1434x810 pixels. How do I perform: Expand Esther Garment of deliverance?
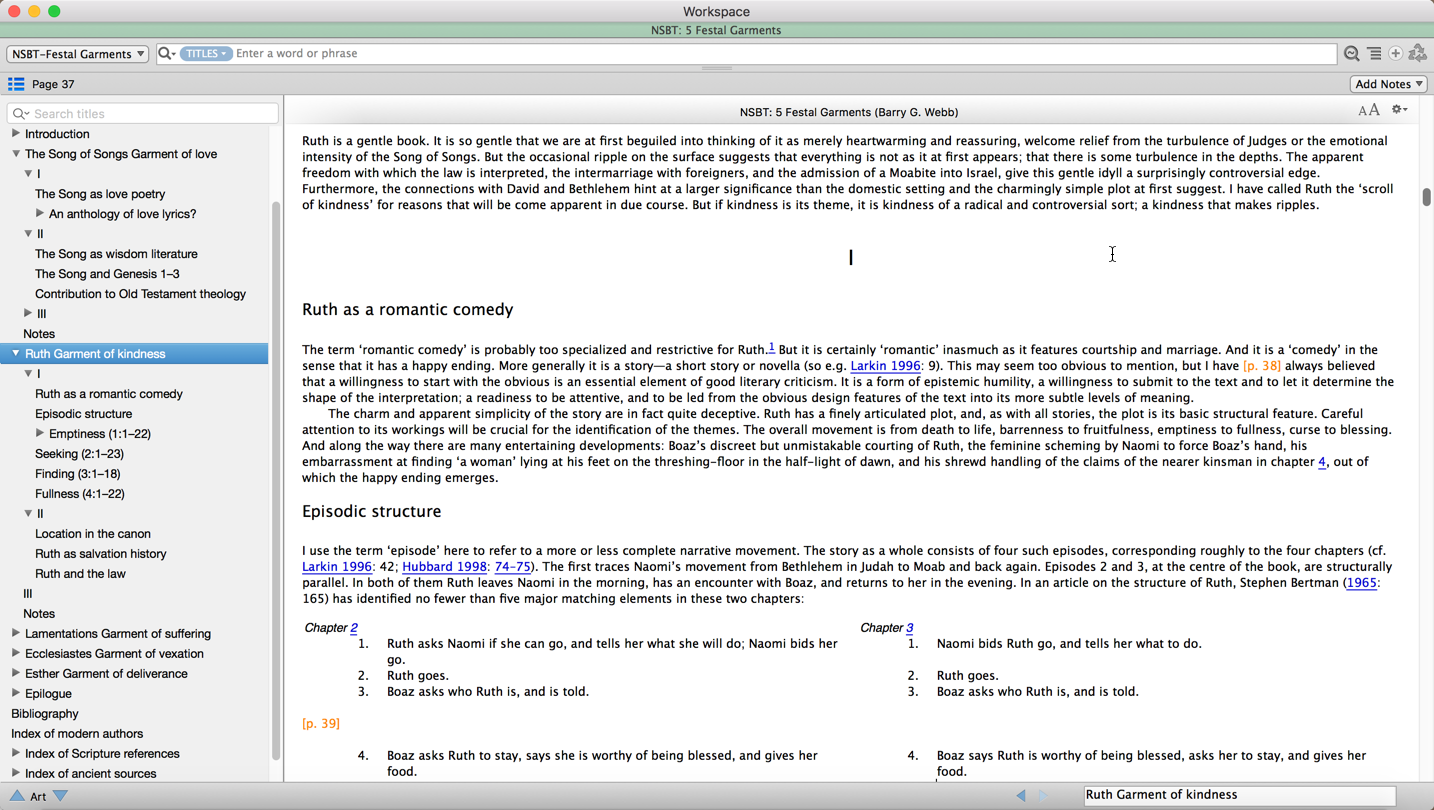pos(15,673)
